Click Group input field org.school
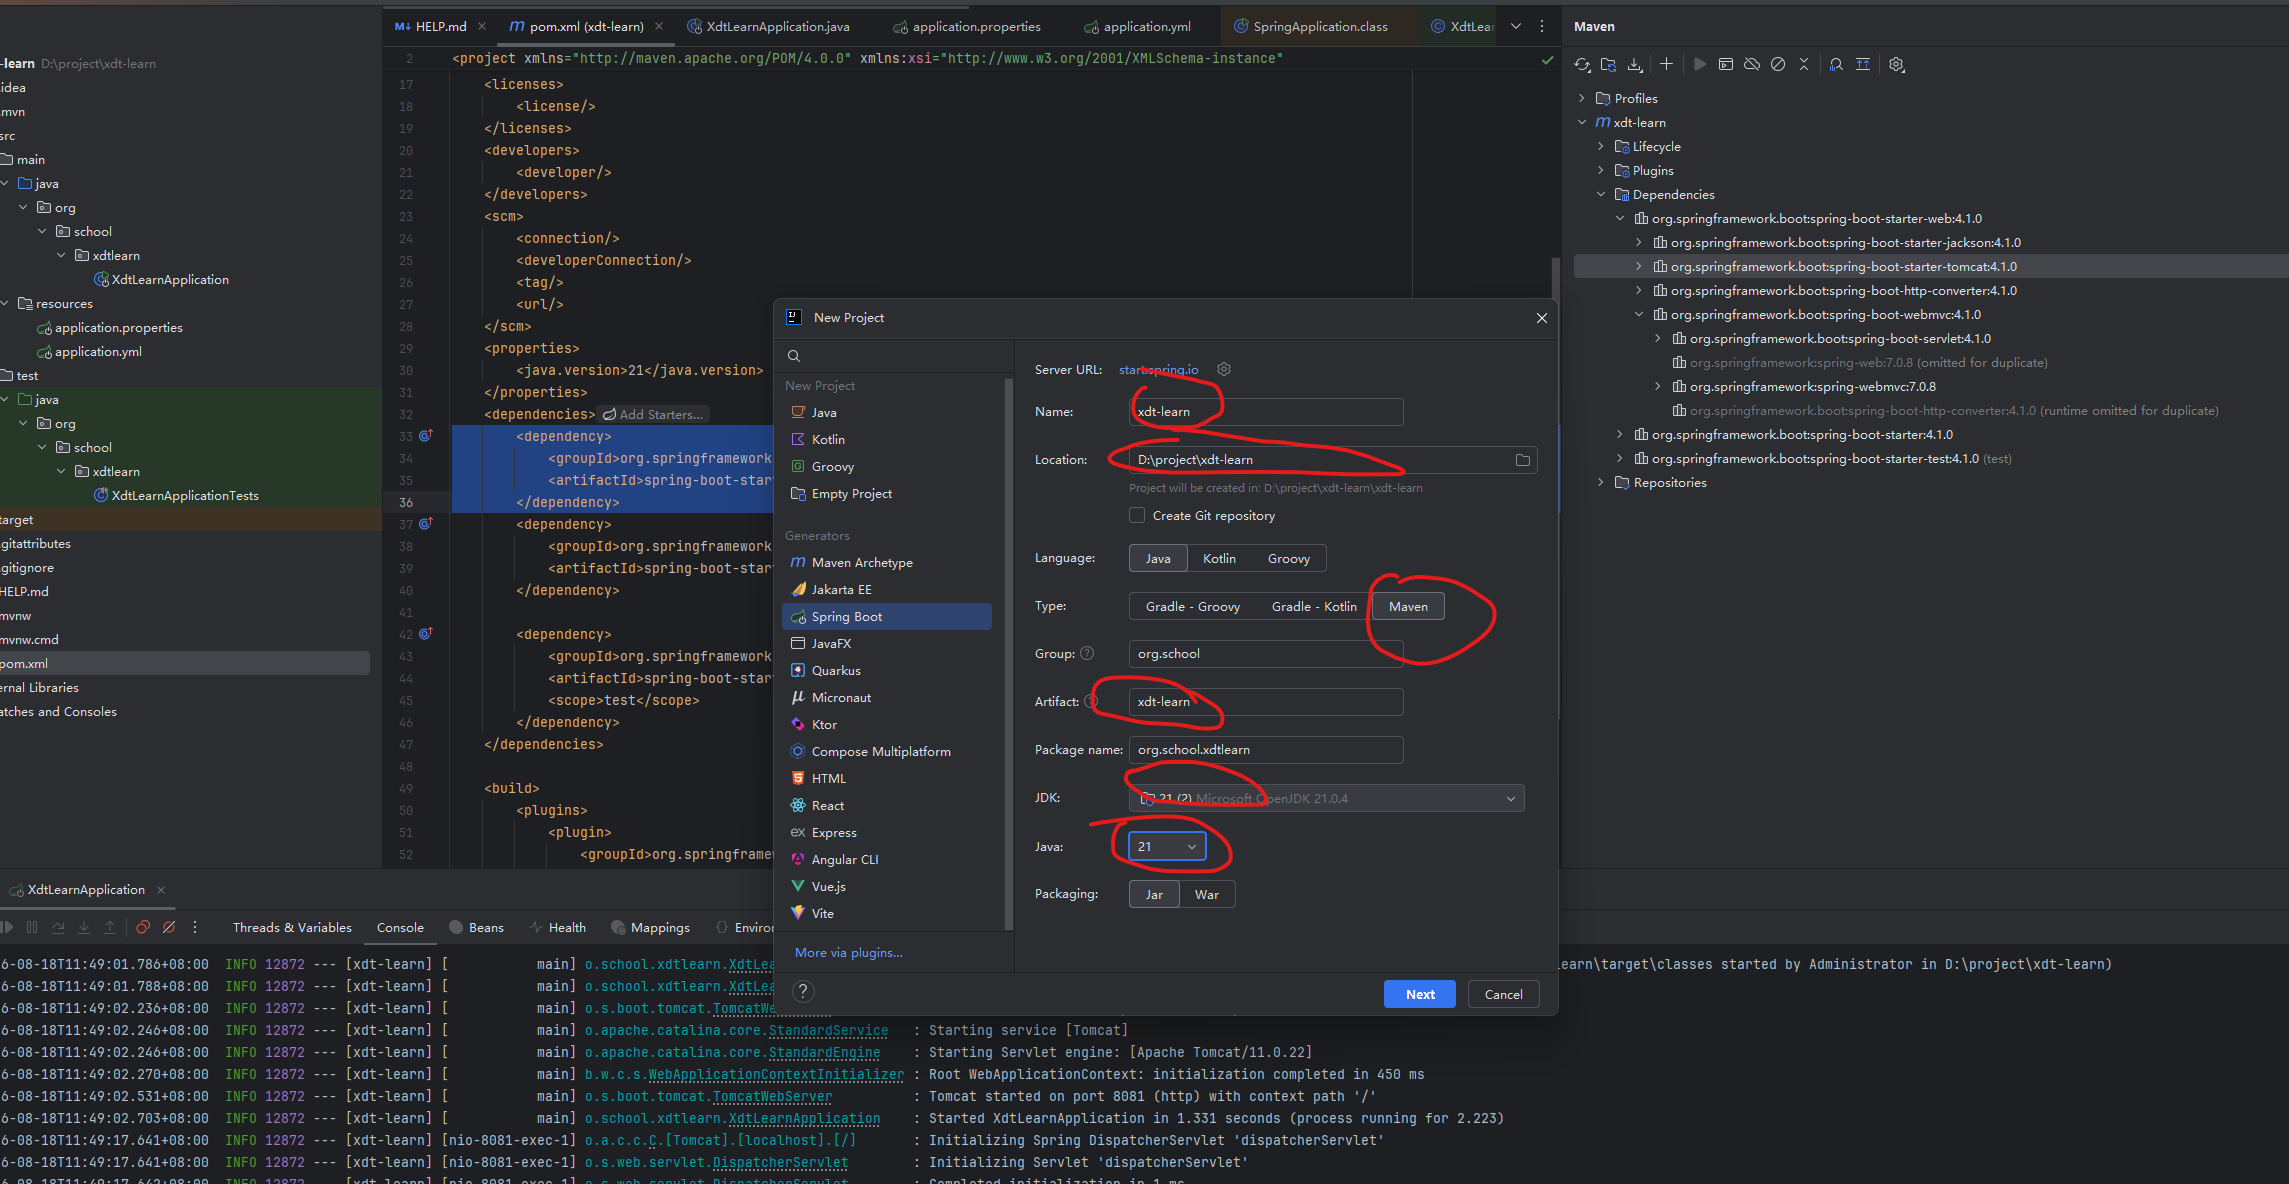 (1266, 653)
